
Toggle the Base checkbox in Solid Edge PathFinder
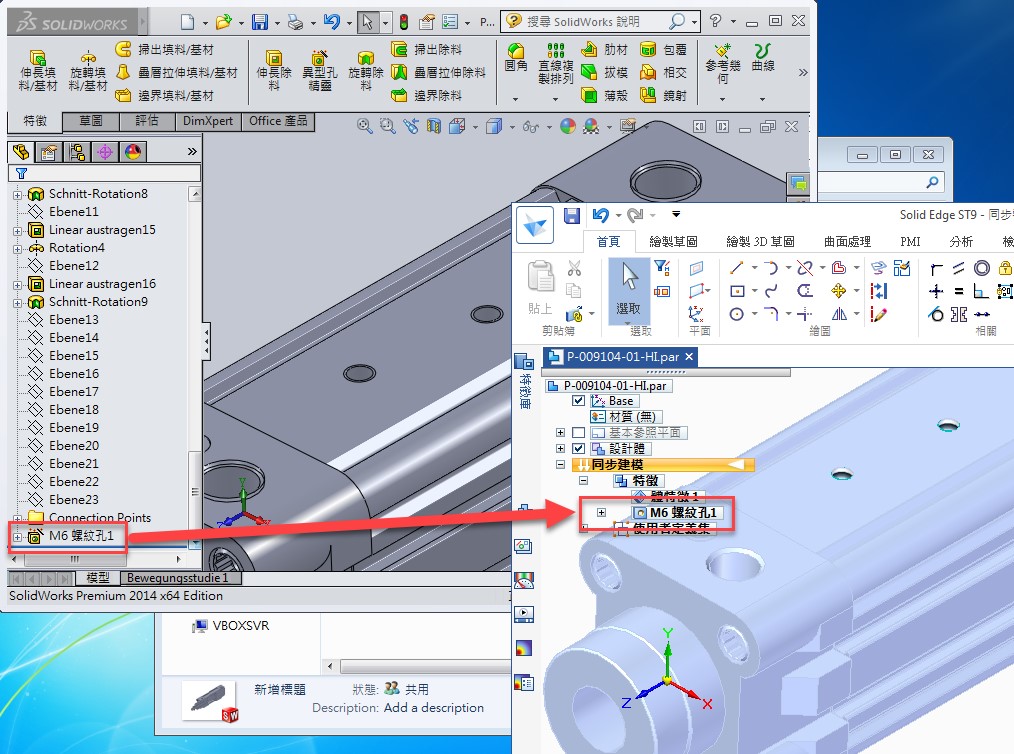[x=579, y=401]
